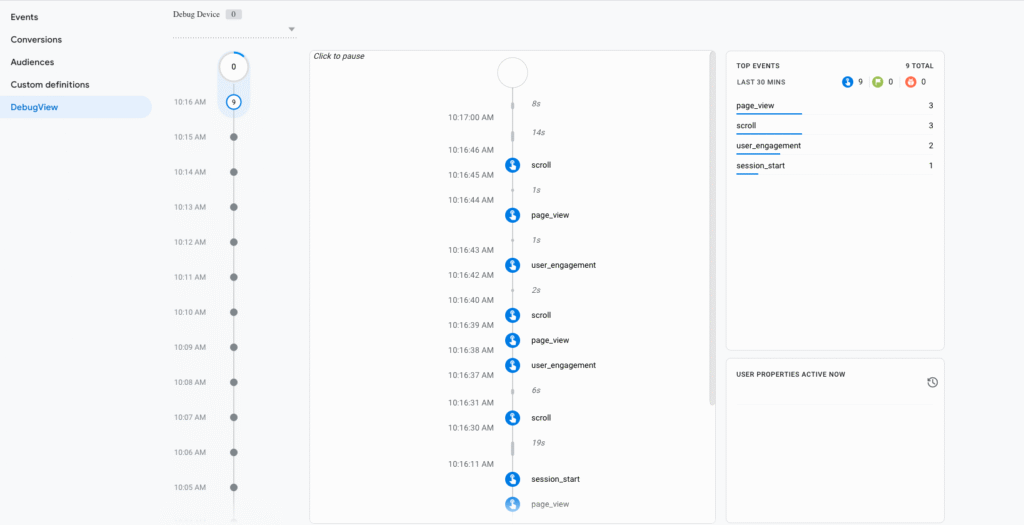1024x525 pixels.
Task: Open user properties history clock icon
Action: (932, 382)
